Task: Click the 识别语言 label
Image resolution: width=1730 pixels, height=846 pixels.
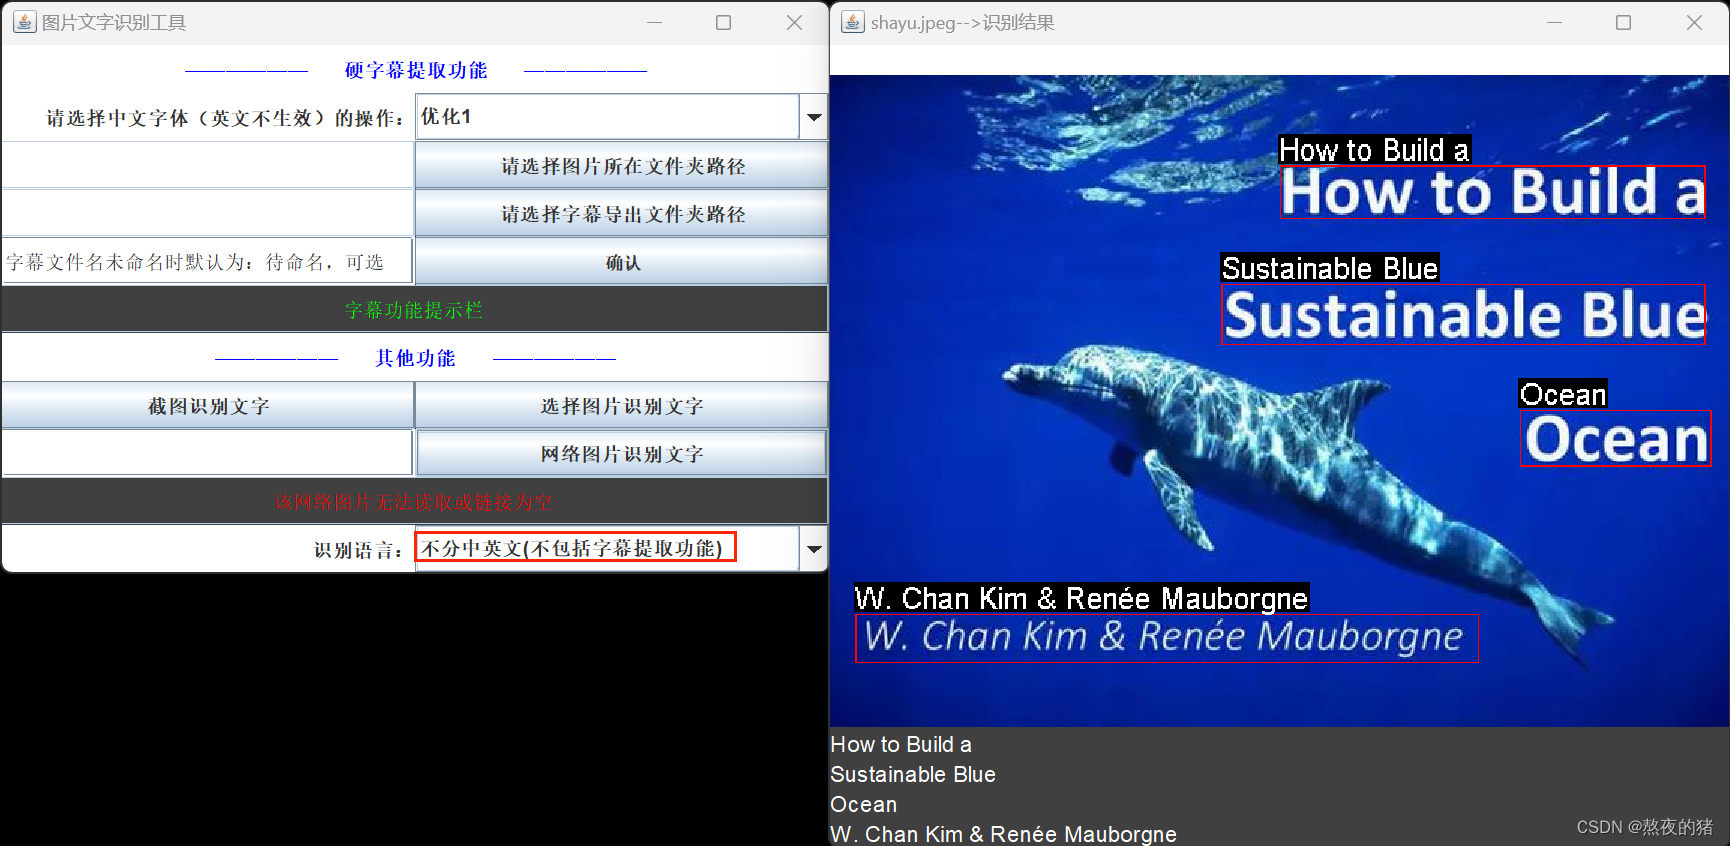Action: [358, 550]
